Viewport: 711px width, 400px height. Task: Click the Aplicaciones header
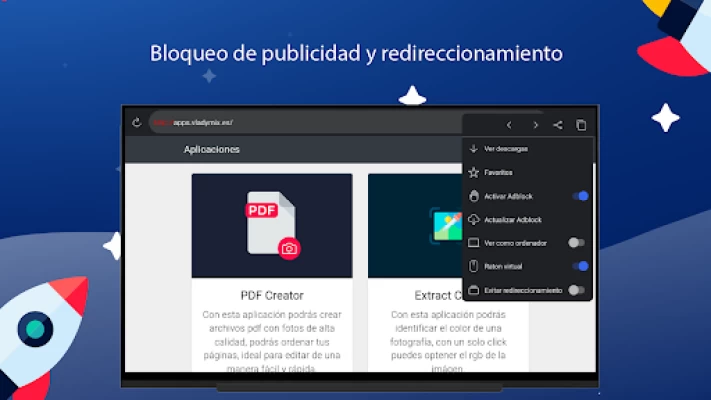point(211,149)
